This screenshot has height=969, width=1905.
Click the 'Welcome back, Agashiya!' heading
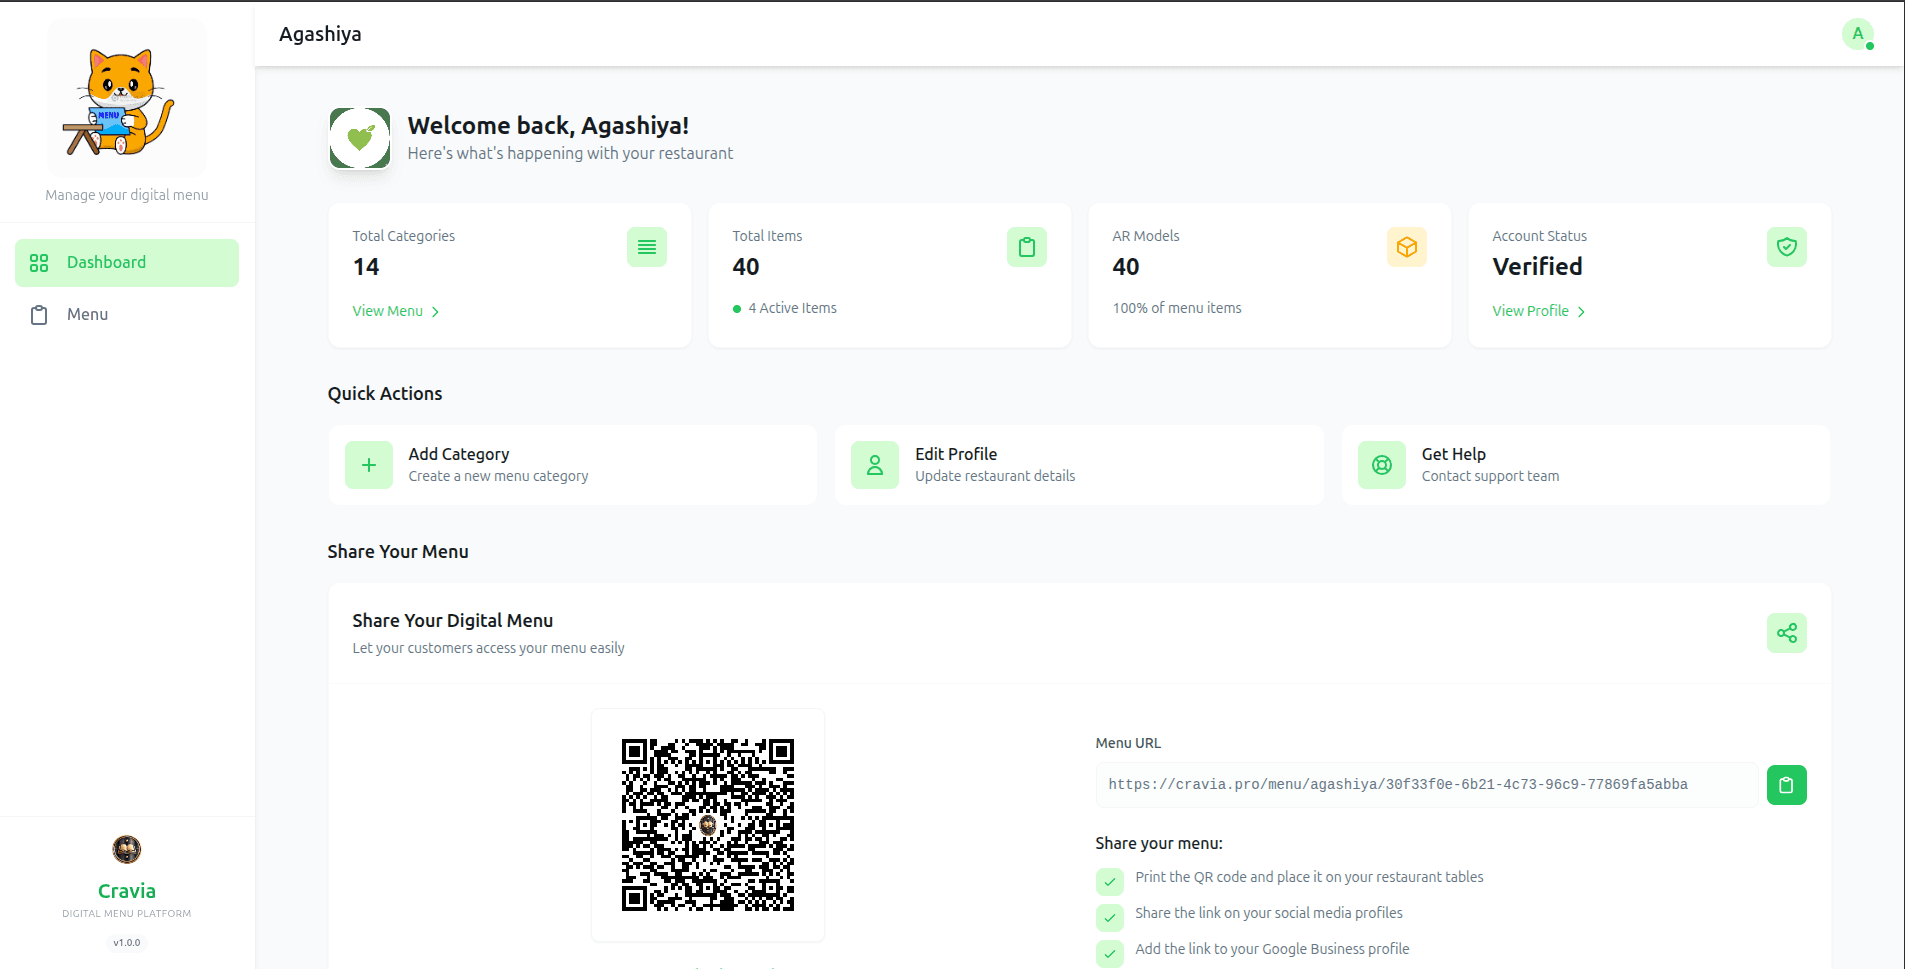pyautogui.click(x=548, y=126)
